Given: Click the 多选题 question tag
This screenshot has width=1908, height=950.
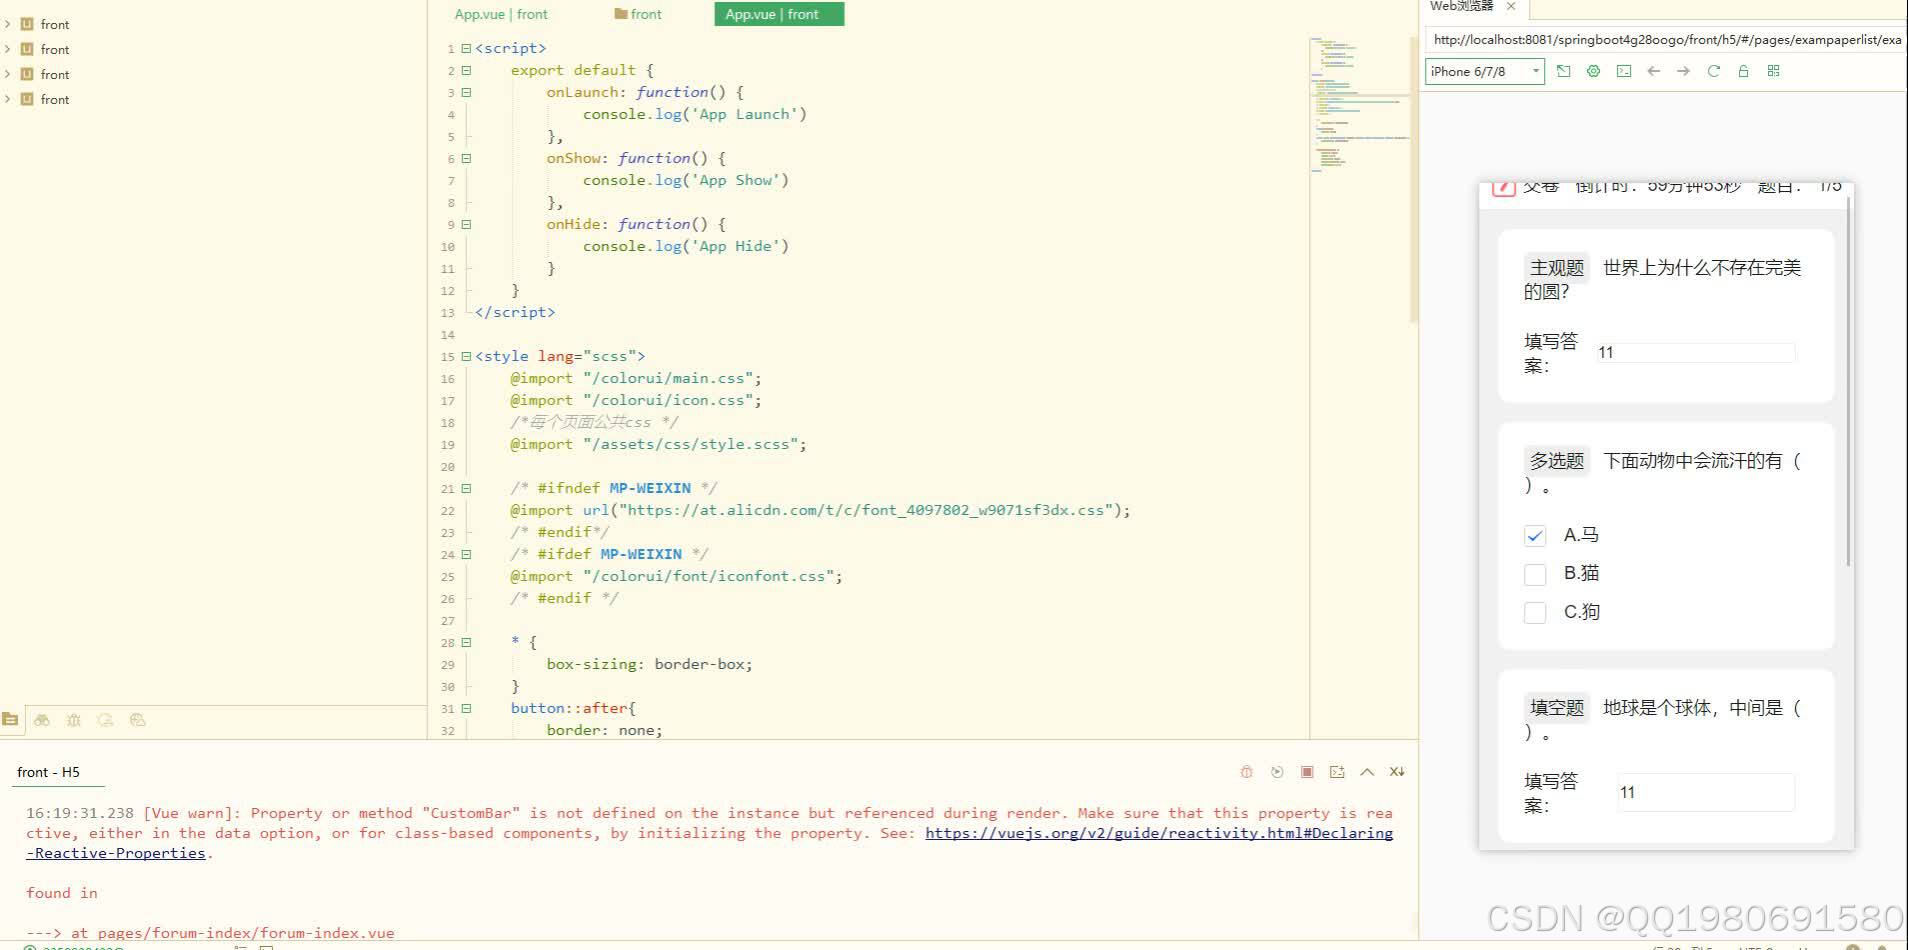Looking at the screenshot, I should (1557, 461).
